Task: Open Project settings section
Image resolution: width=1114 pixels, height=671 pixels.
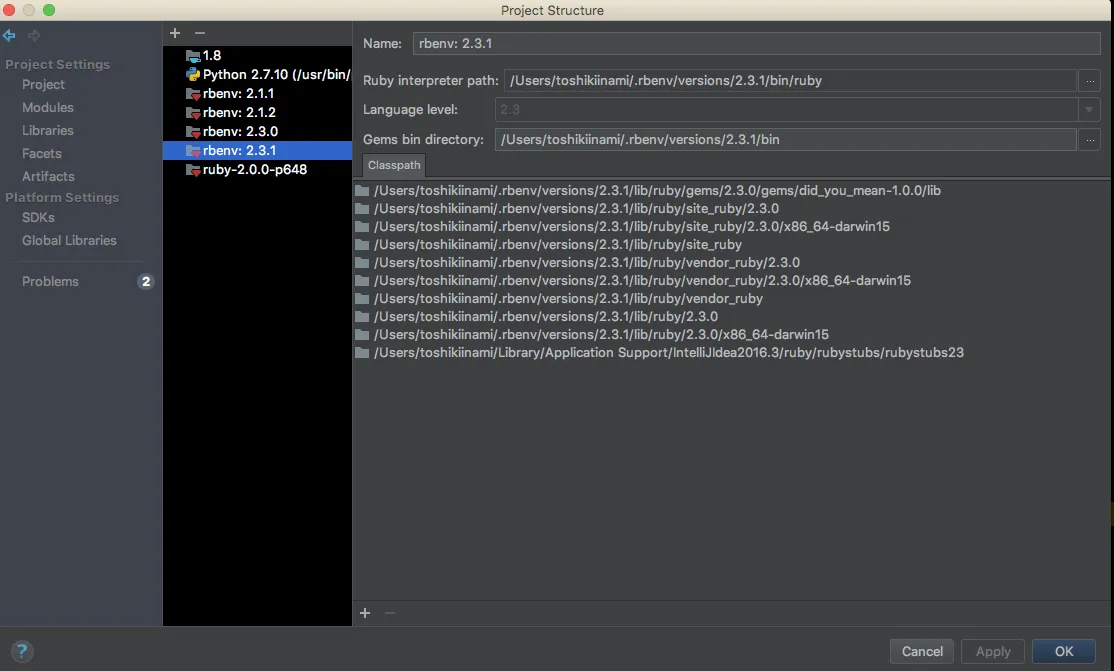Action: tap(43, 85)
